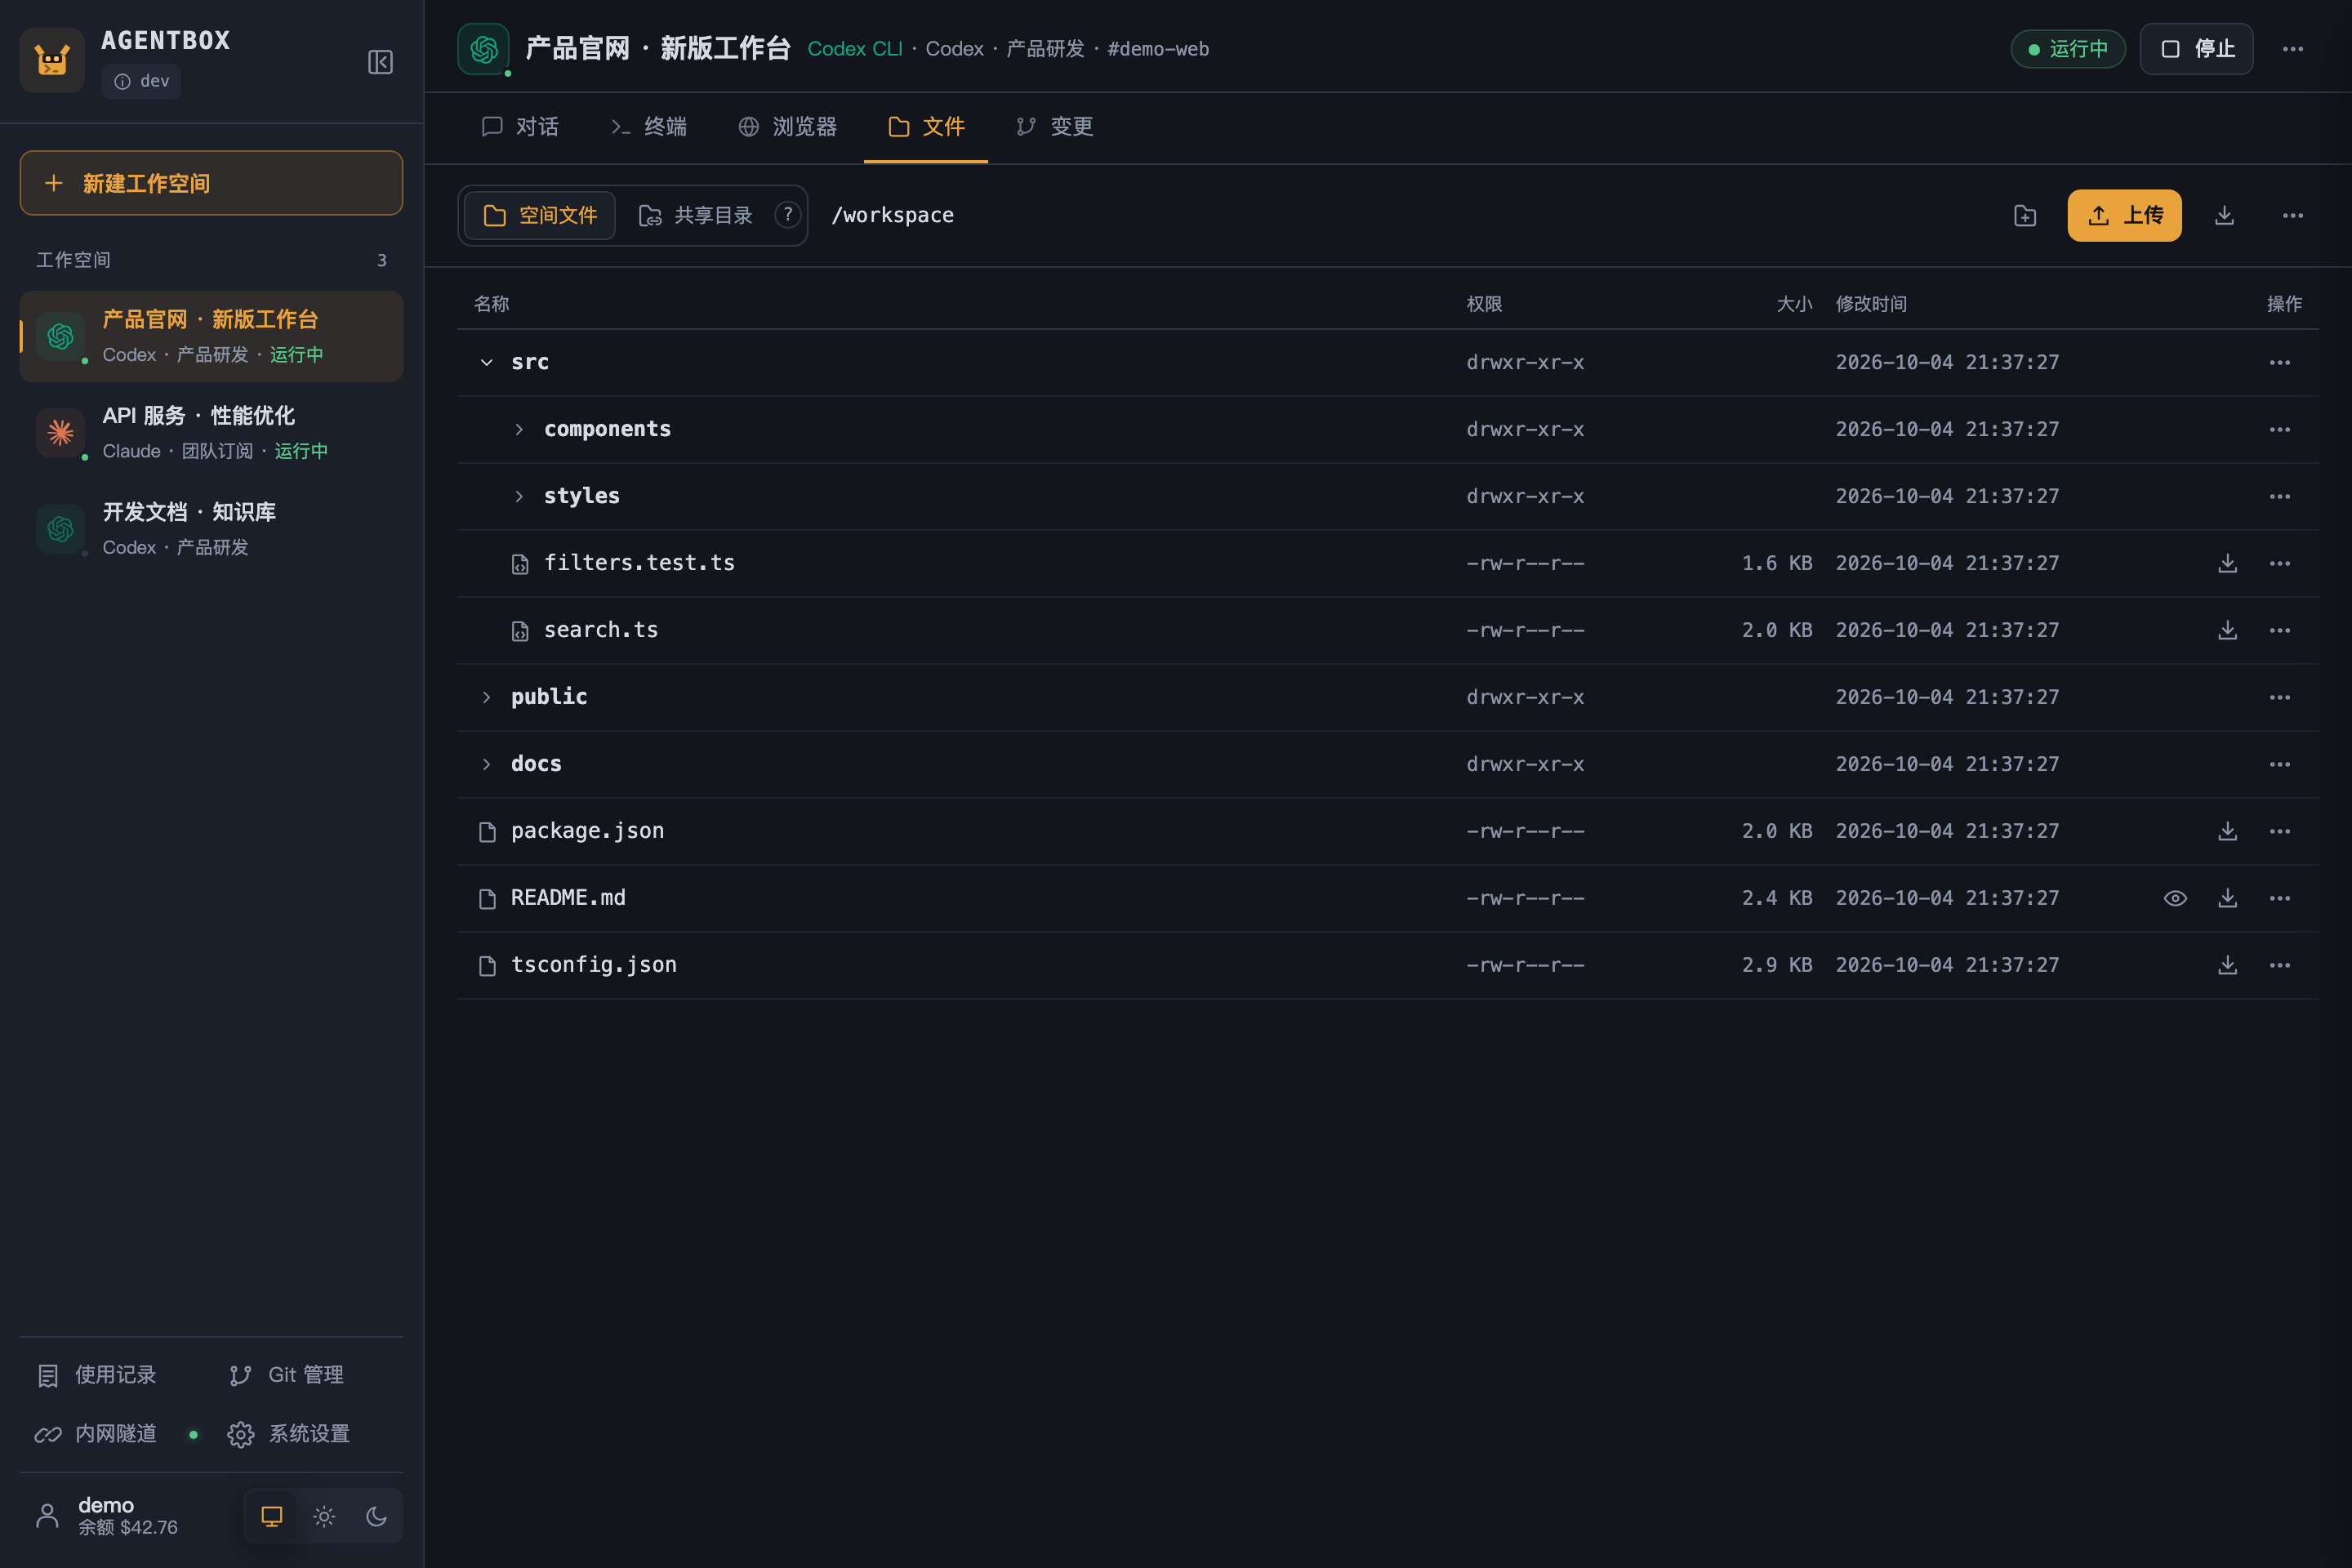Click the tsconfig.json file name

click(x=594, y=965)
